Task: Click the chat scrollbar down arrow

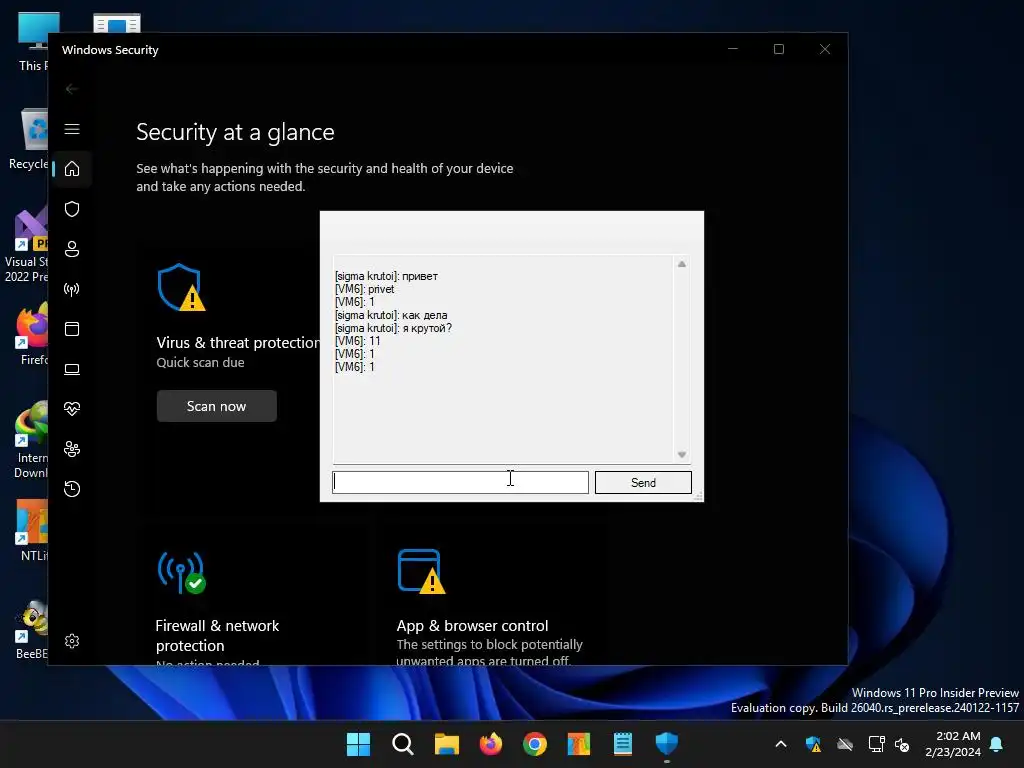Action: pyautogui.click(x=682, y=455)
